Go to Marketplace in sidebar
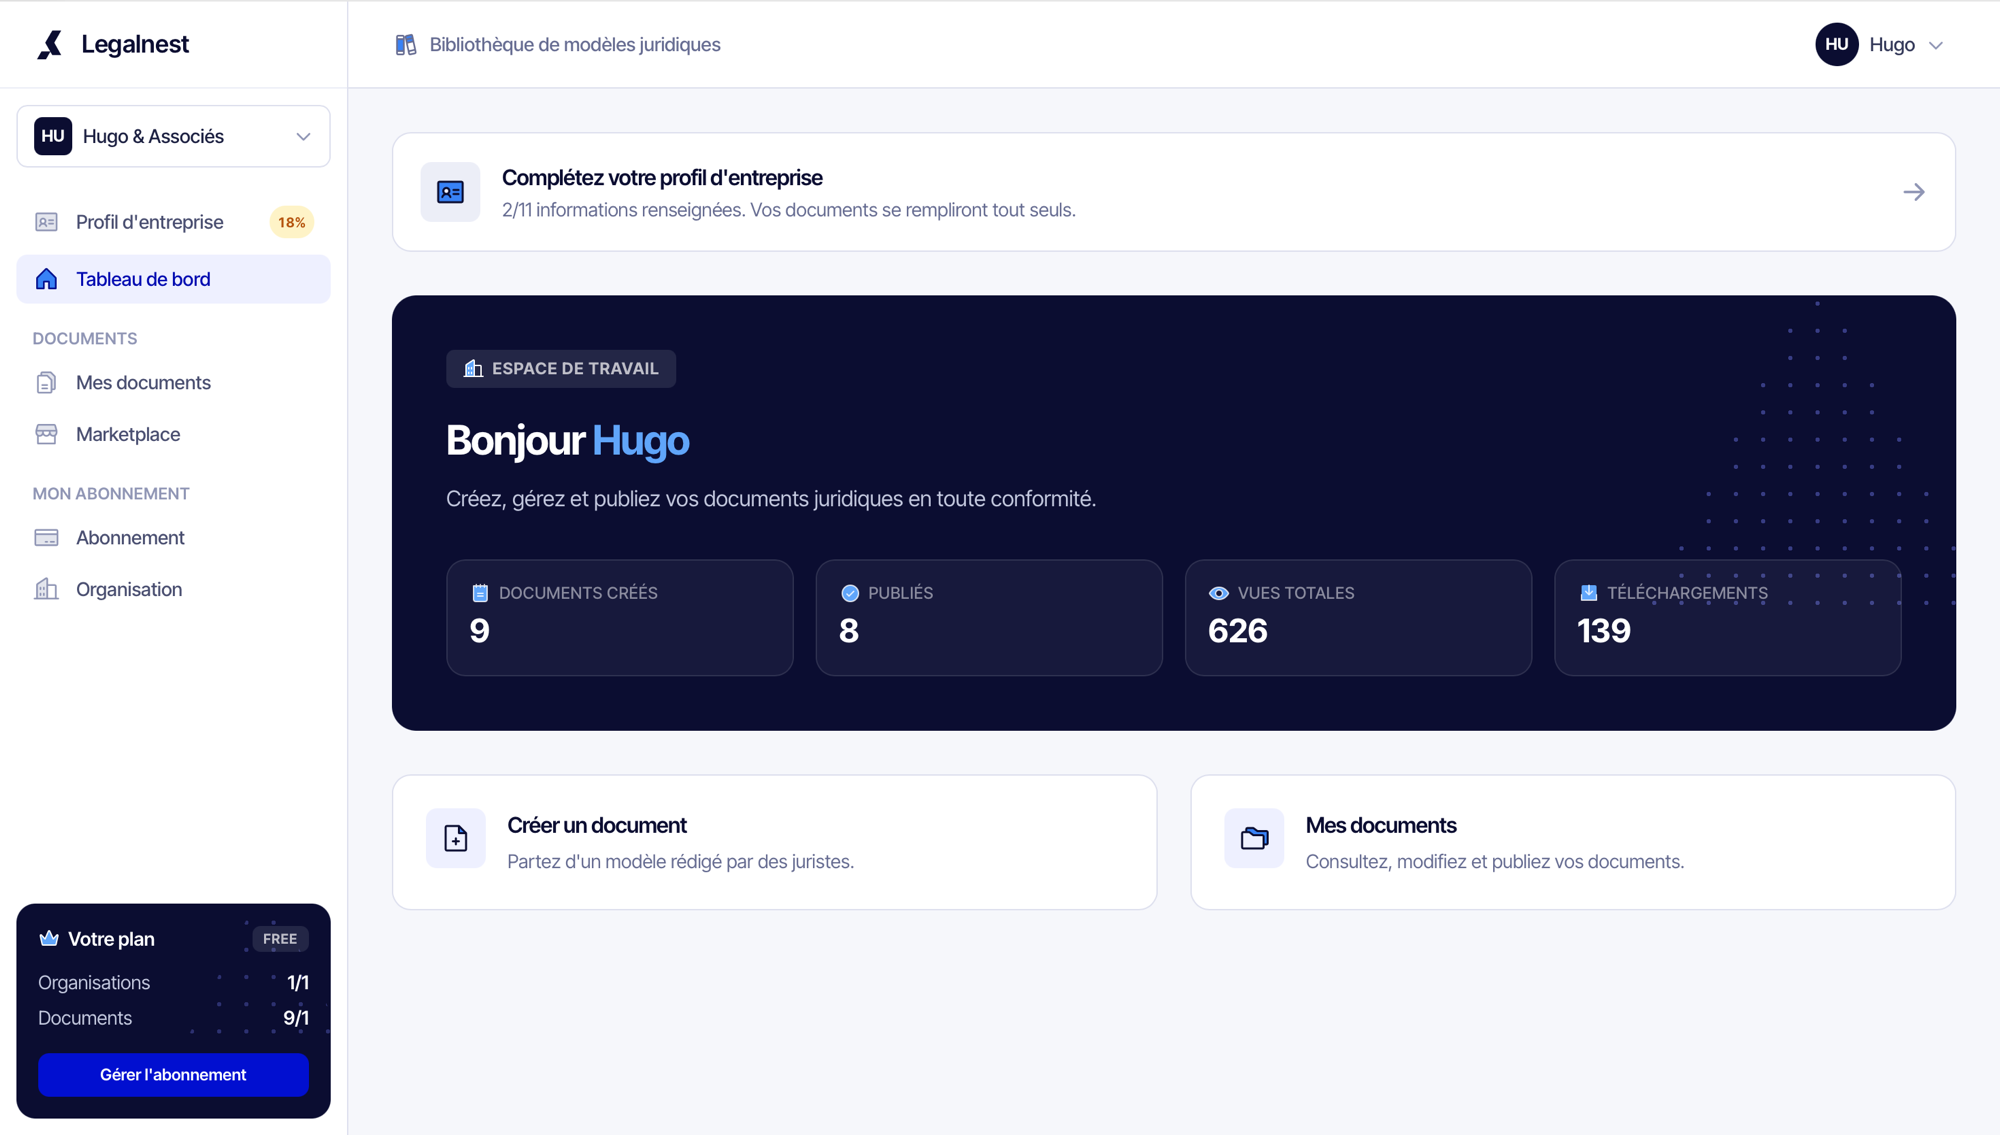 click(x=173, y=434)
